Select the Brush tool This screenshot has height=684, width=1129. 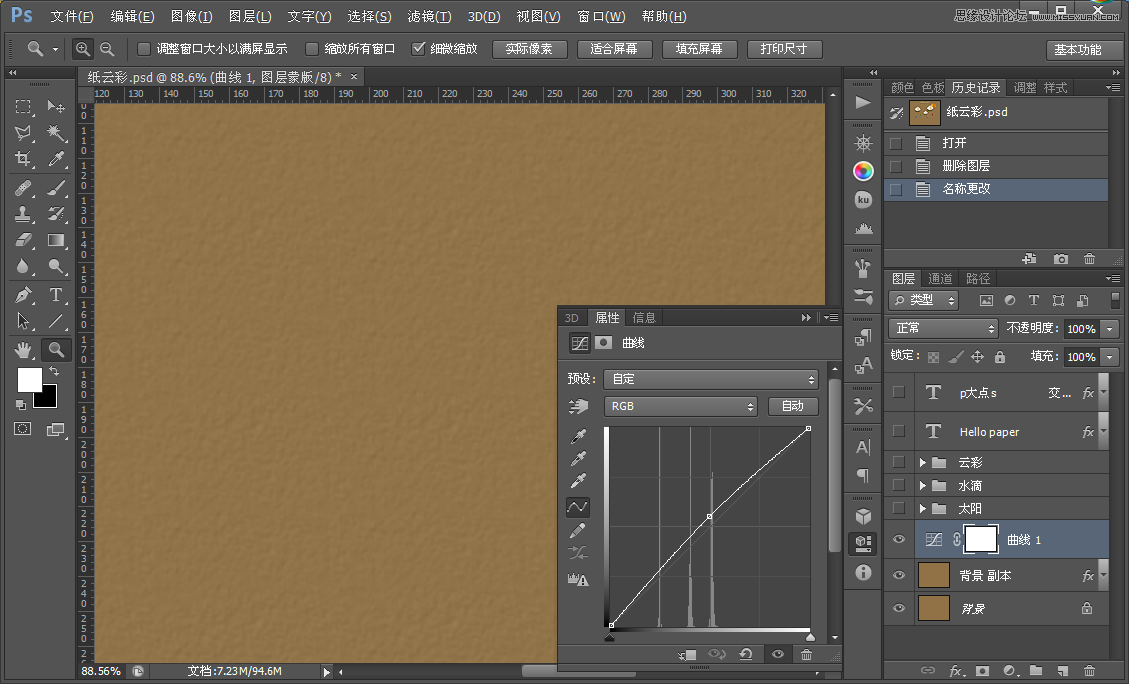56,188
